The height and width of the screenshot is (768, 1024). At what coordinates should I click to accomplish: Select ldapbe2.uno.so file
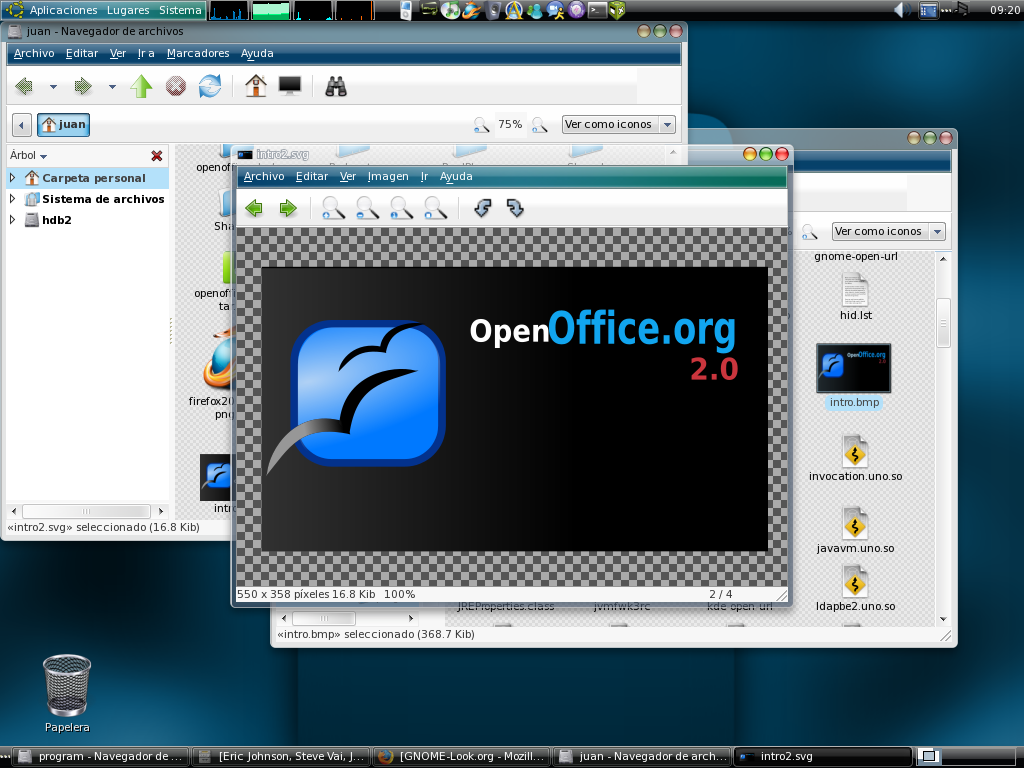coord(855,590)
